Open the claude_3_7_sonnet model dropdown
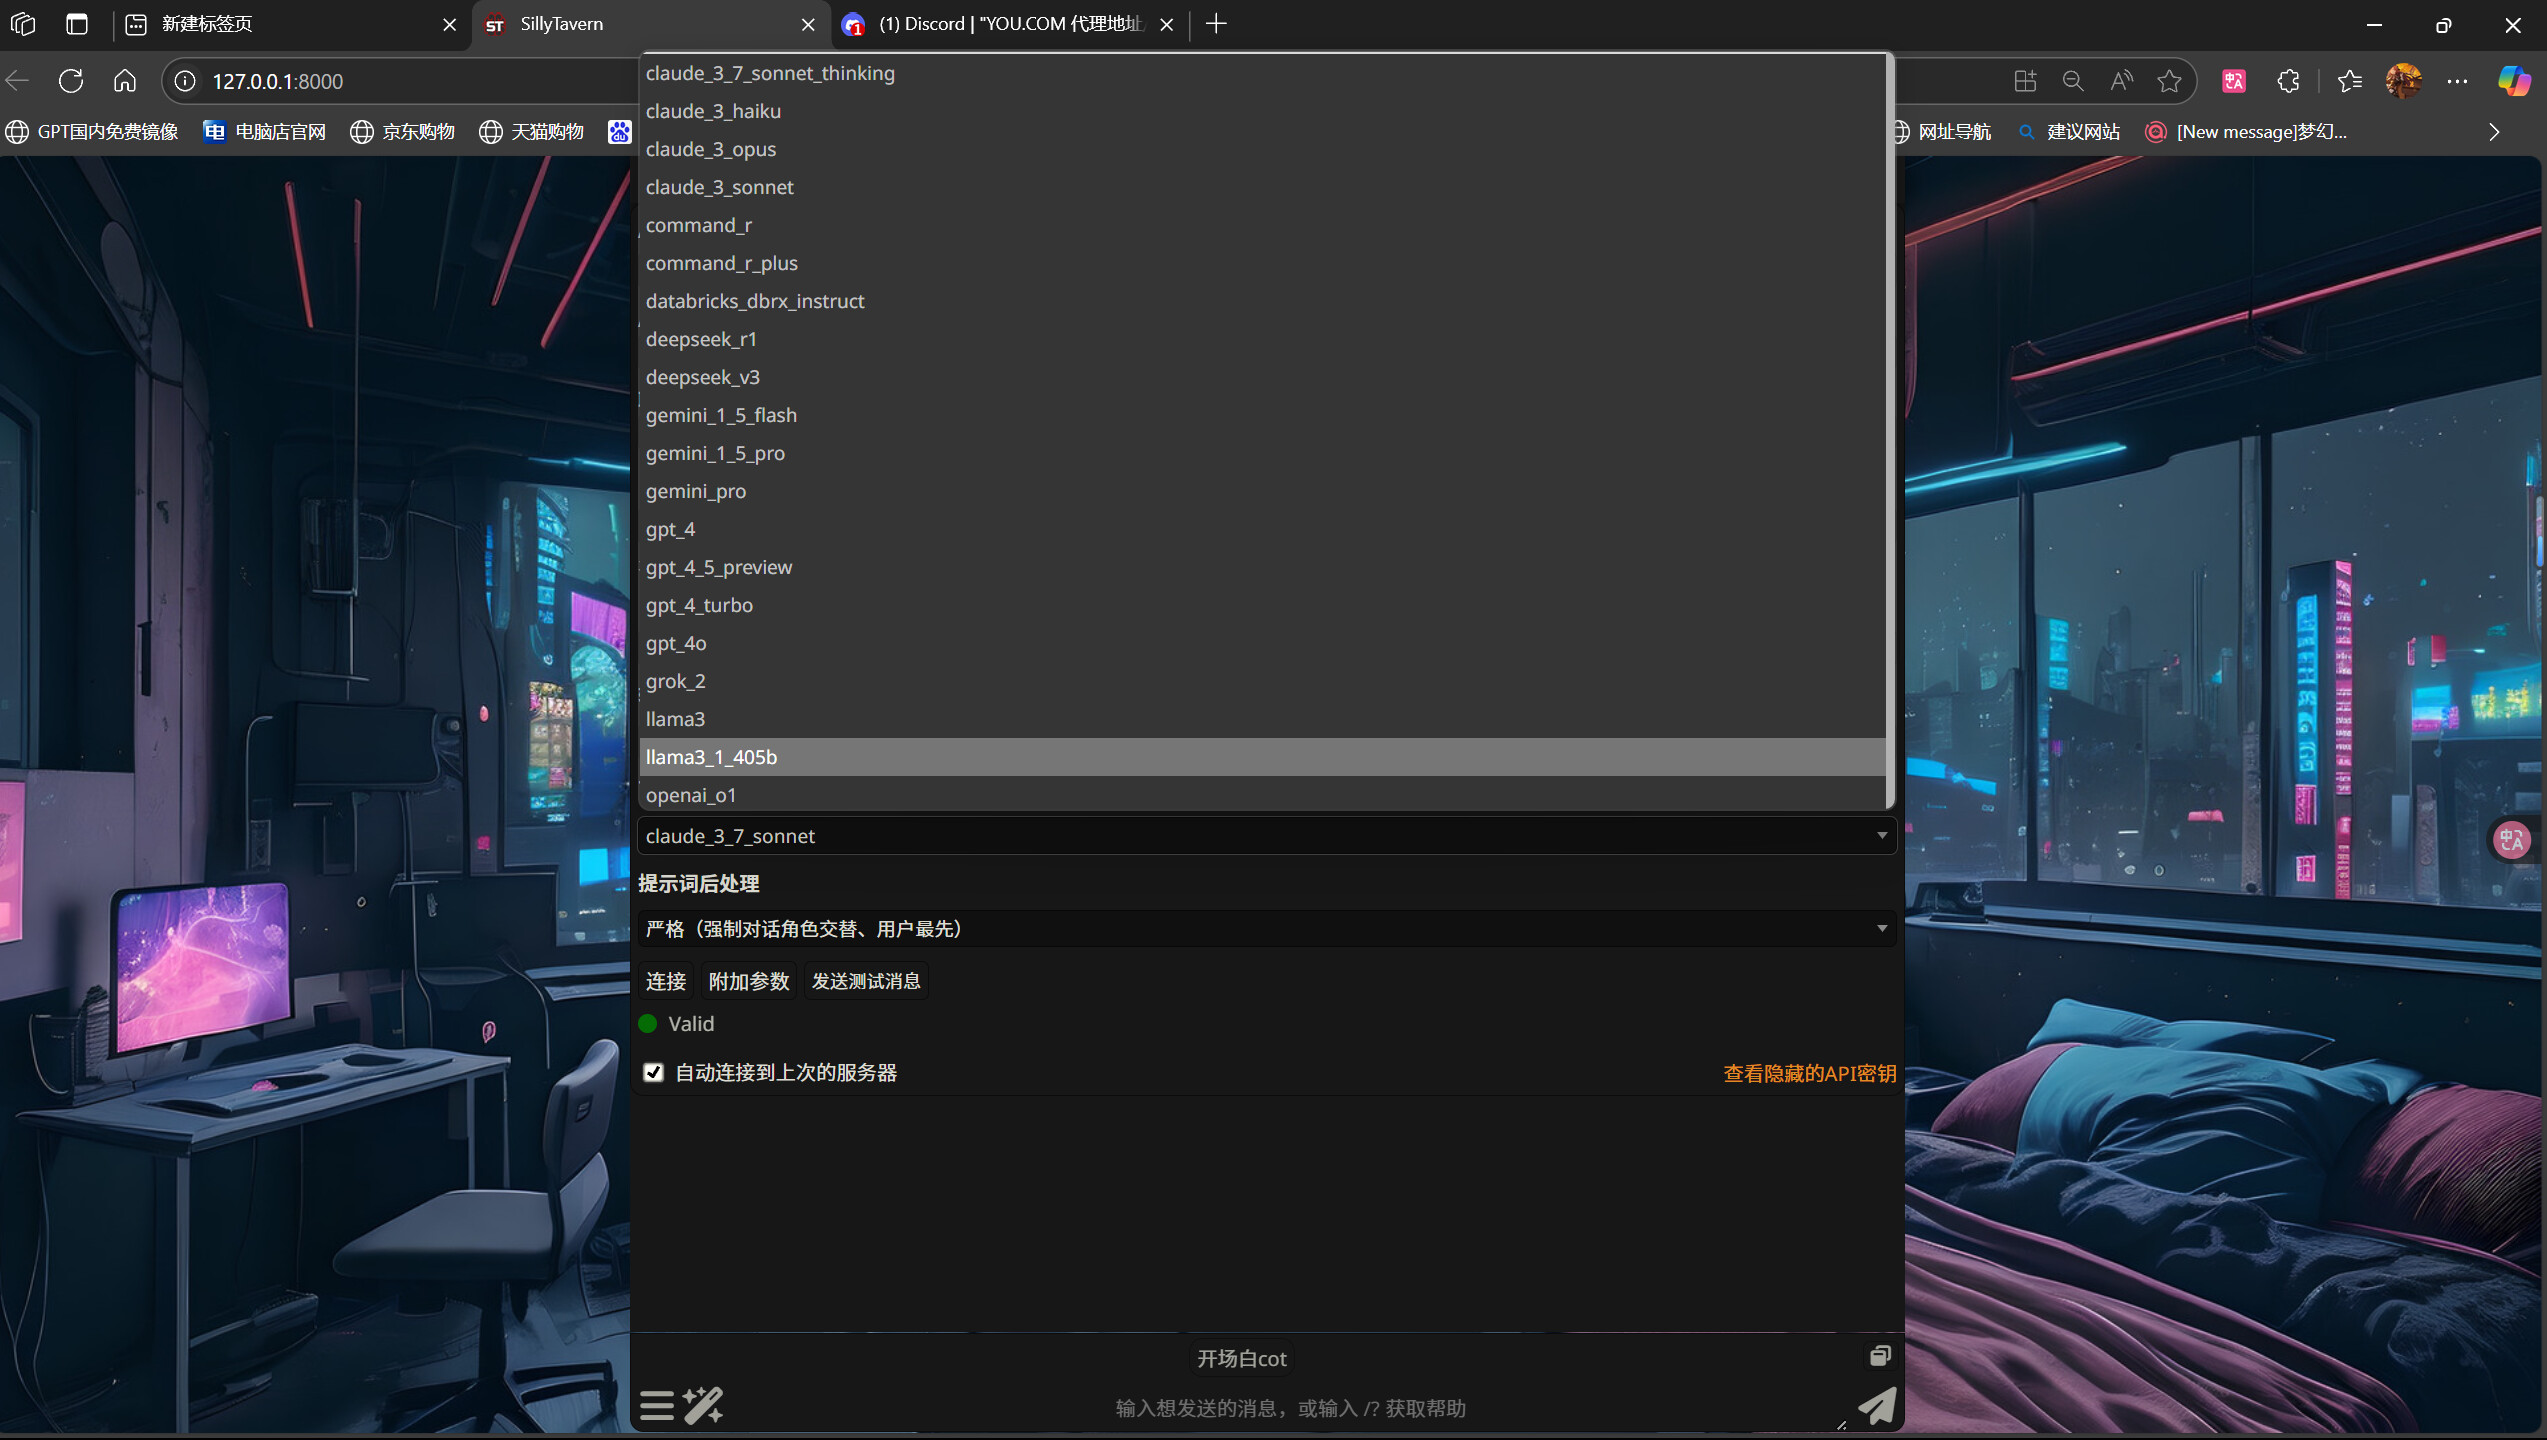The height and width of the screenshot is (1440, 2547). pos(1266,836)
